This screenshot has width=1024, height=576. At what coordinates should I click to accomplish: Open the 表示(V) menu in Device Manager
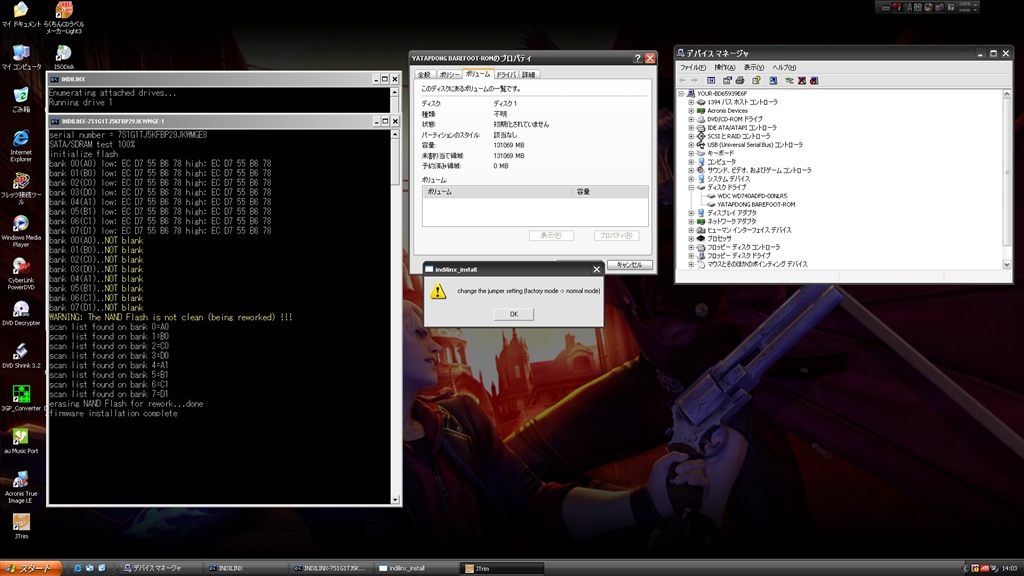pyautogui.click(x=753, y=67)
